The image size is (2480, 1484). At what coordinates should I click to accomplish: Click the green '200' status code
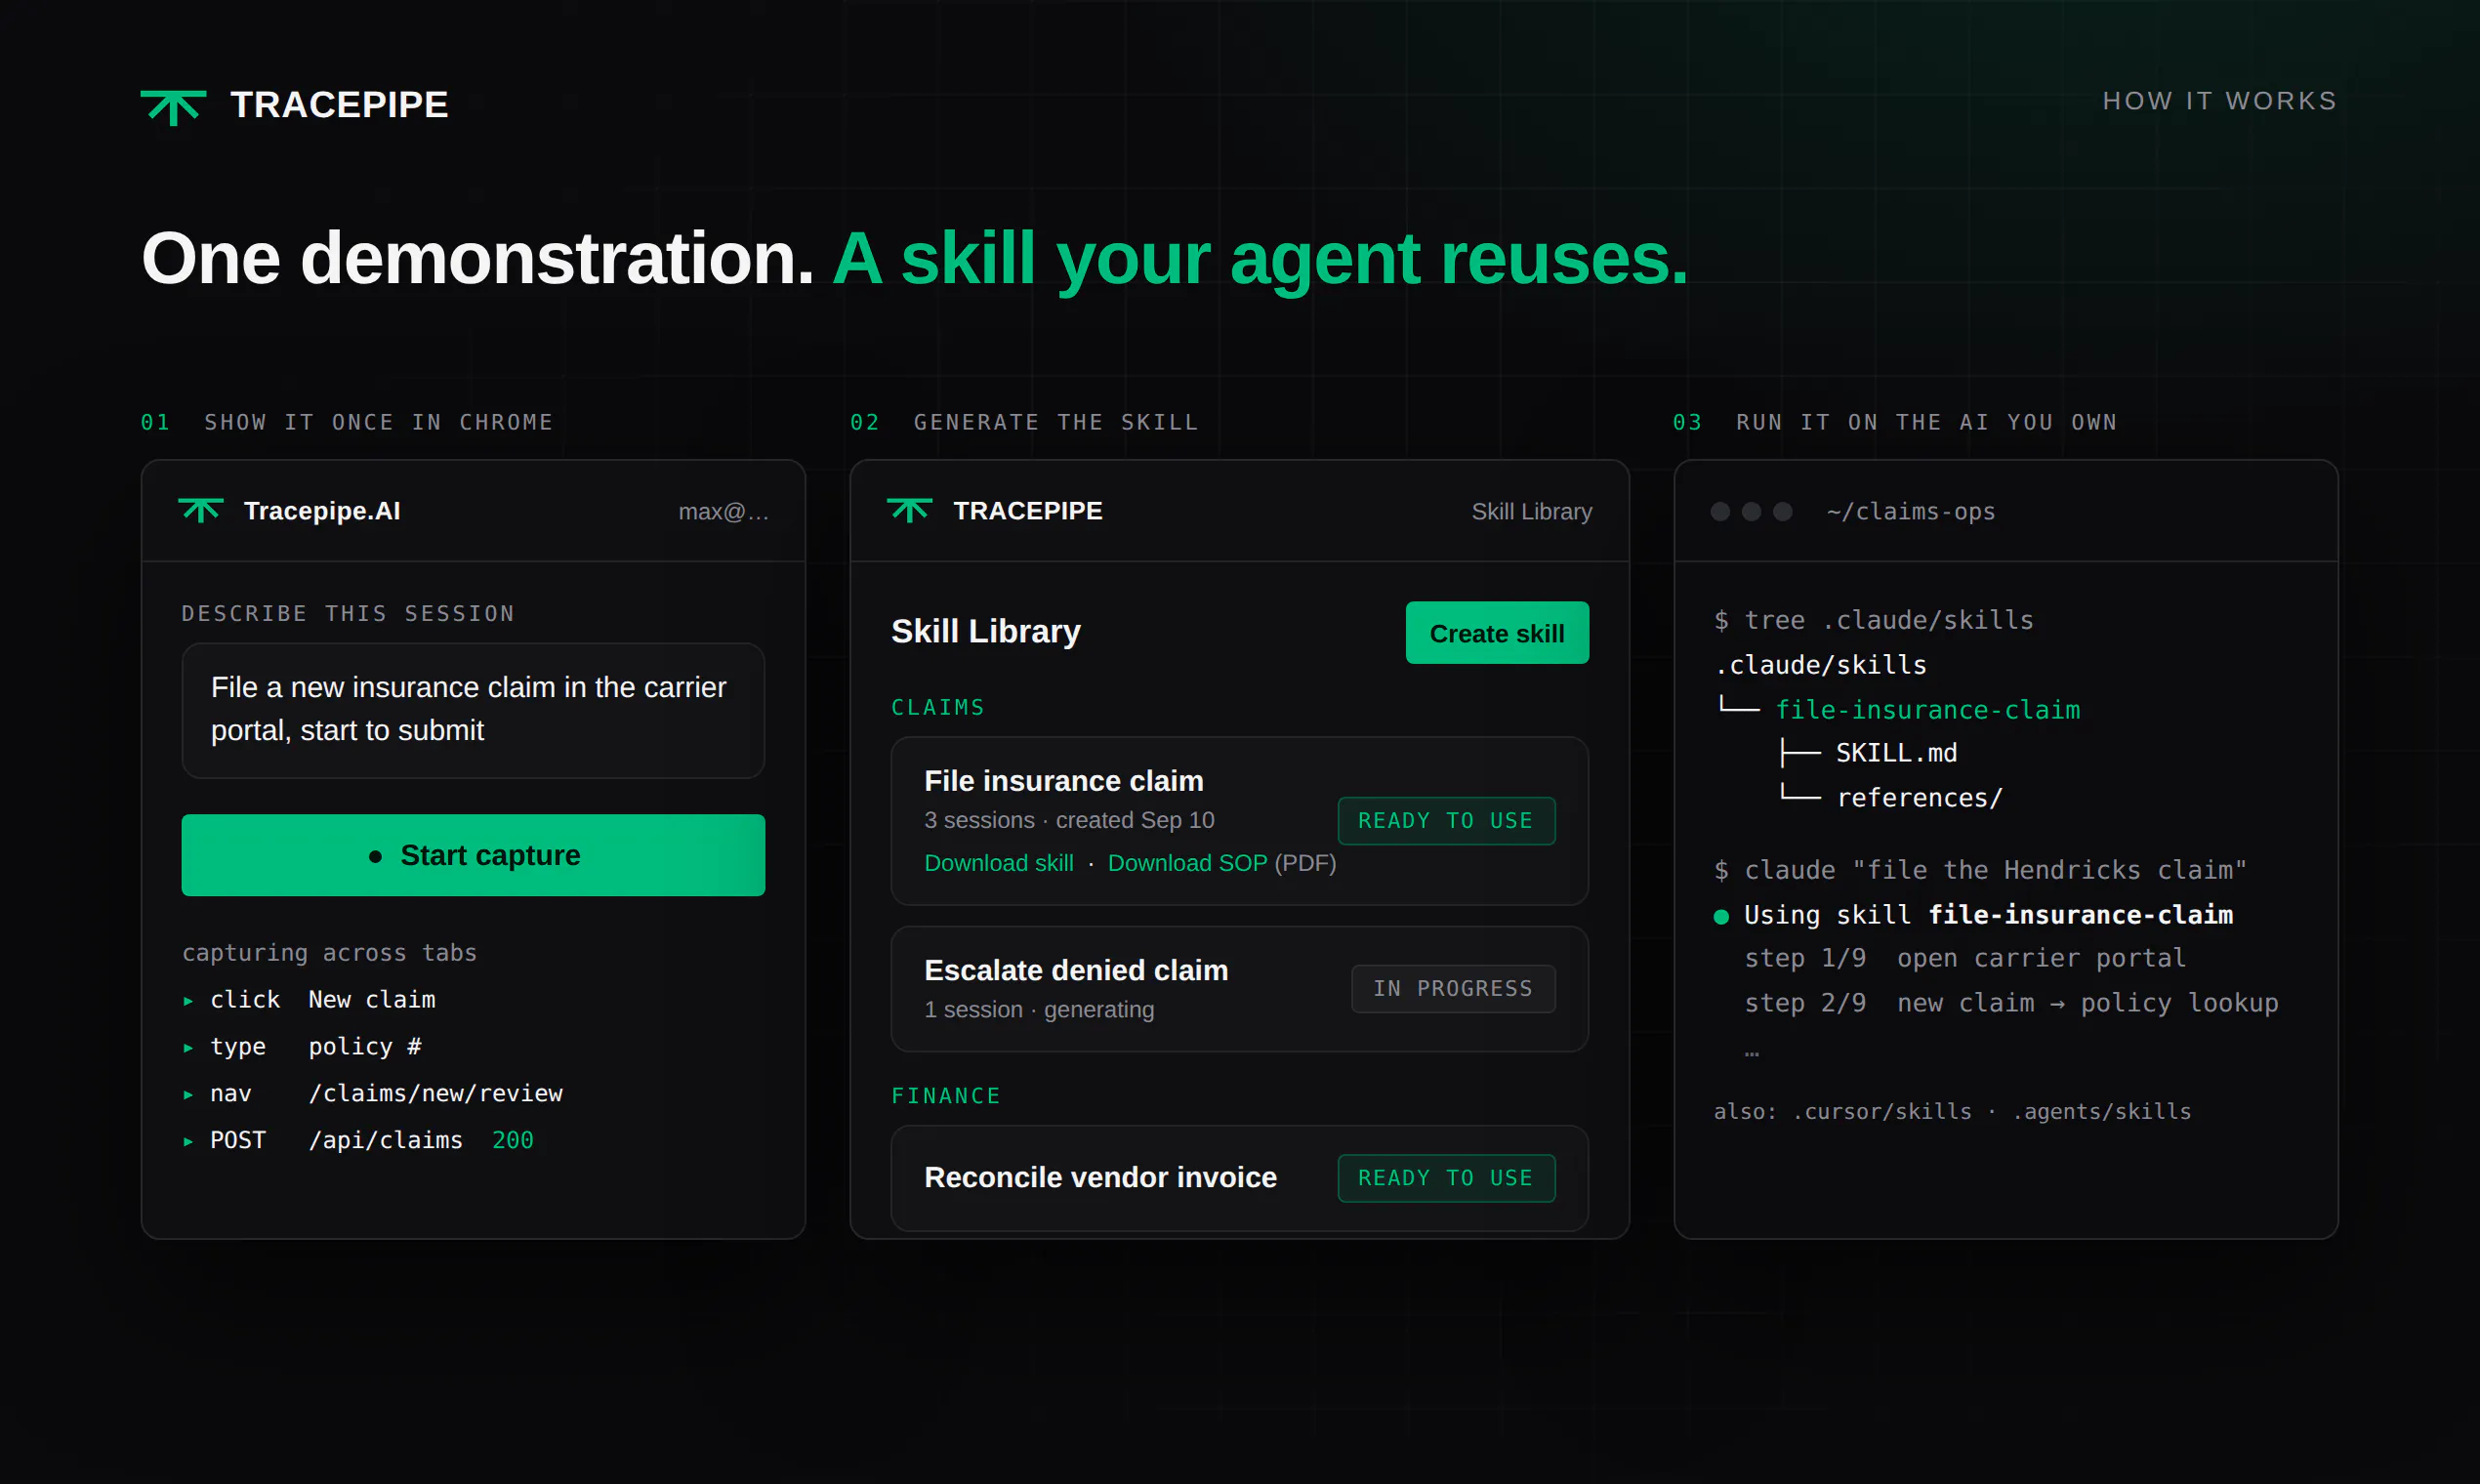[x=513, y=1141]
